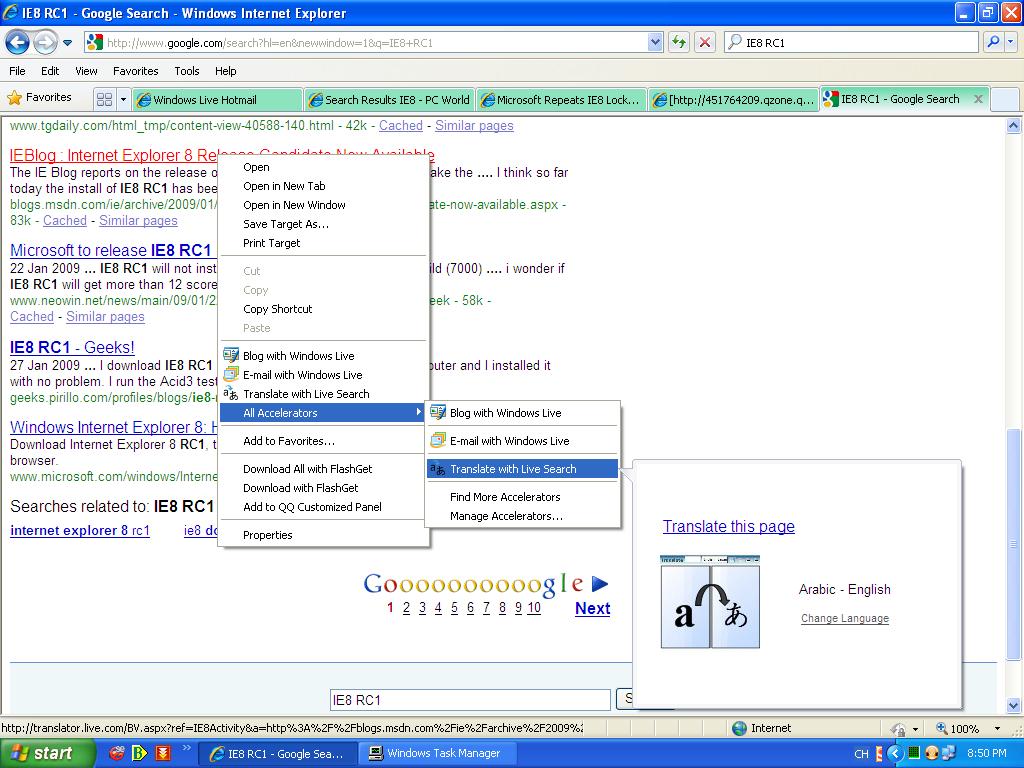Click Blog with Windows Live in the main context menu
1024x768 pixels.
(x=324, y=356)
